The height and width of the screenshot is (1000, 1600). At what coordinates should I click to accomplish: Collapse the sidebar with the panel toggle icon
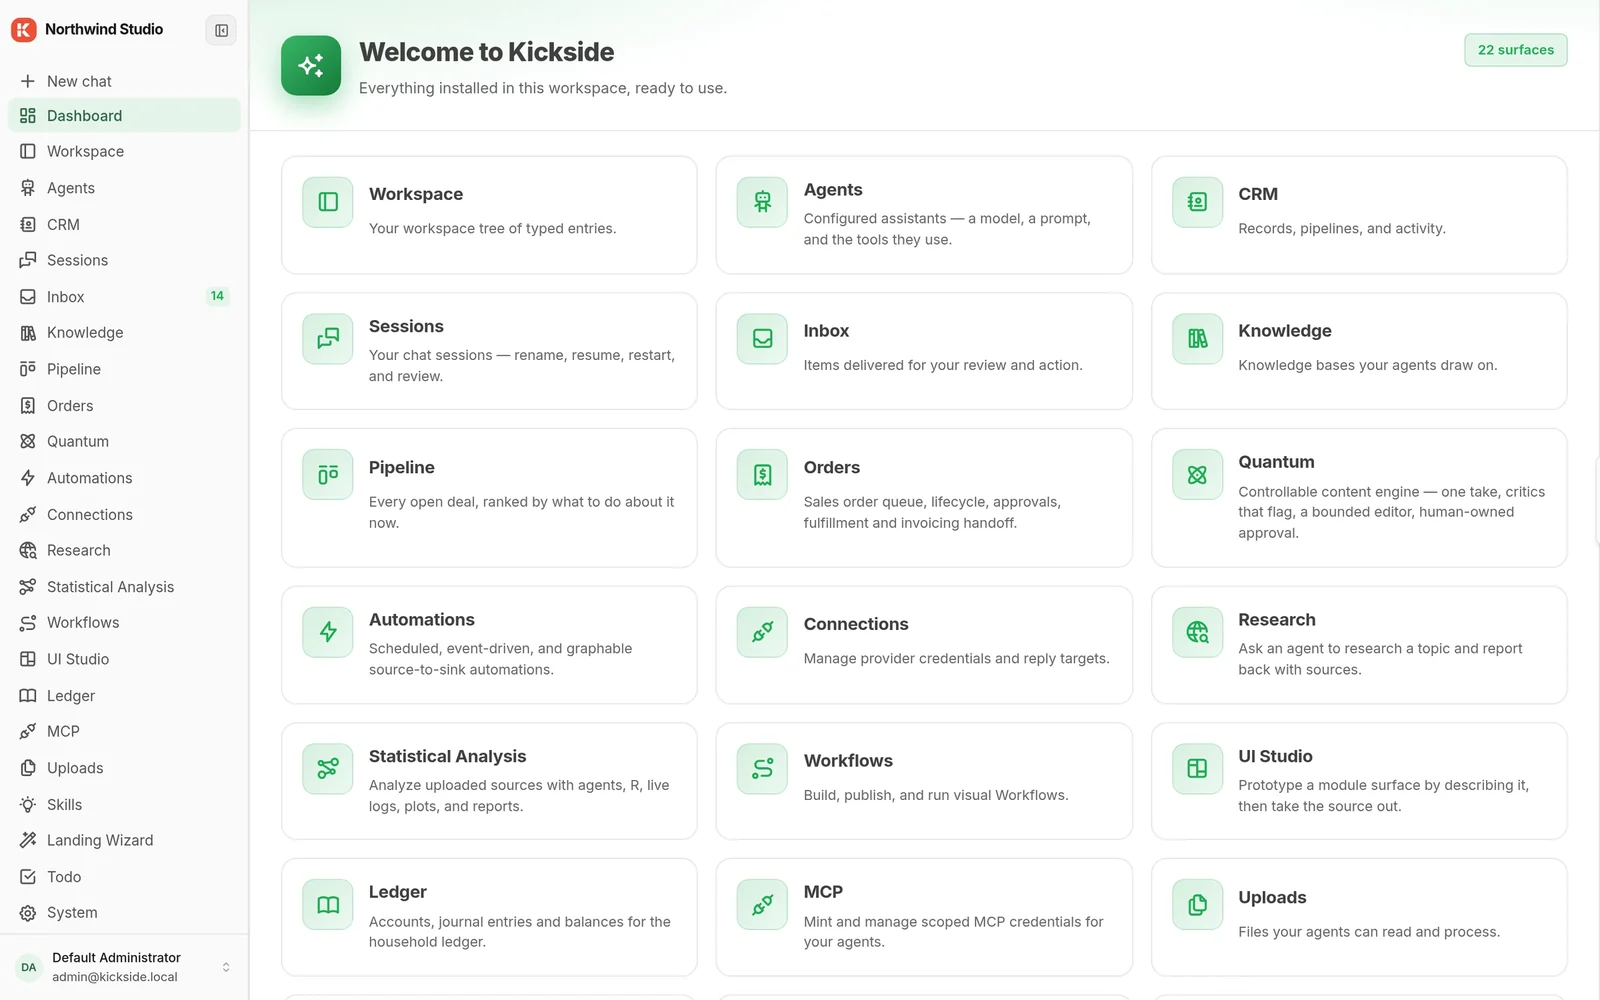[221, 30]
